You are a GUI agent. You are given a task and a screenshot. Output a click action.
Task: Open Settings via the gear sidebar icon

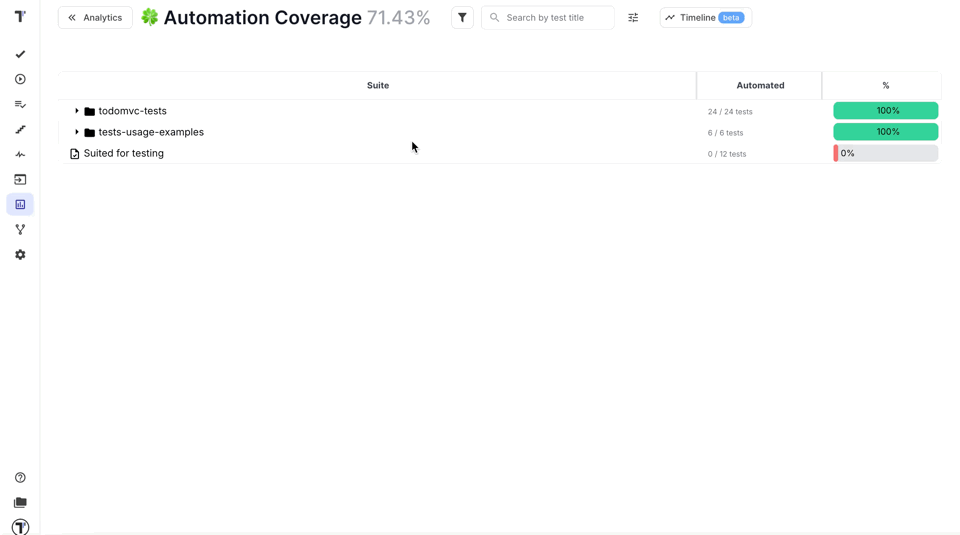coord(20,254)
